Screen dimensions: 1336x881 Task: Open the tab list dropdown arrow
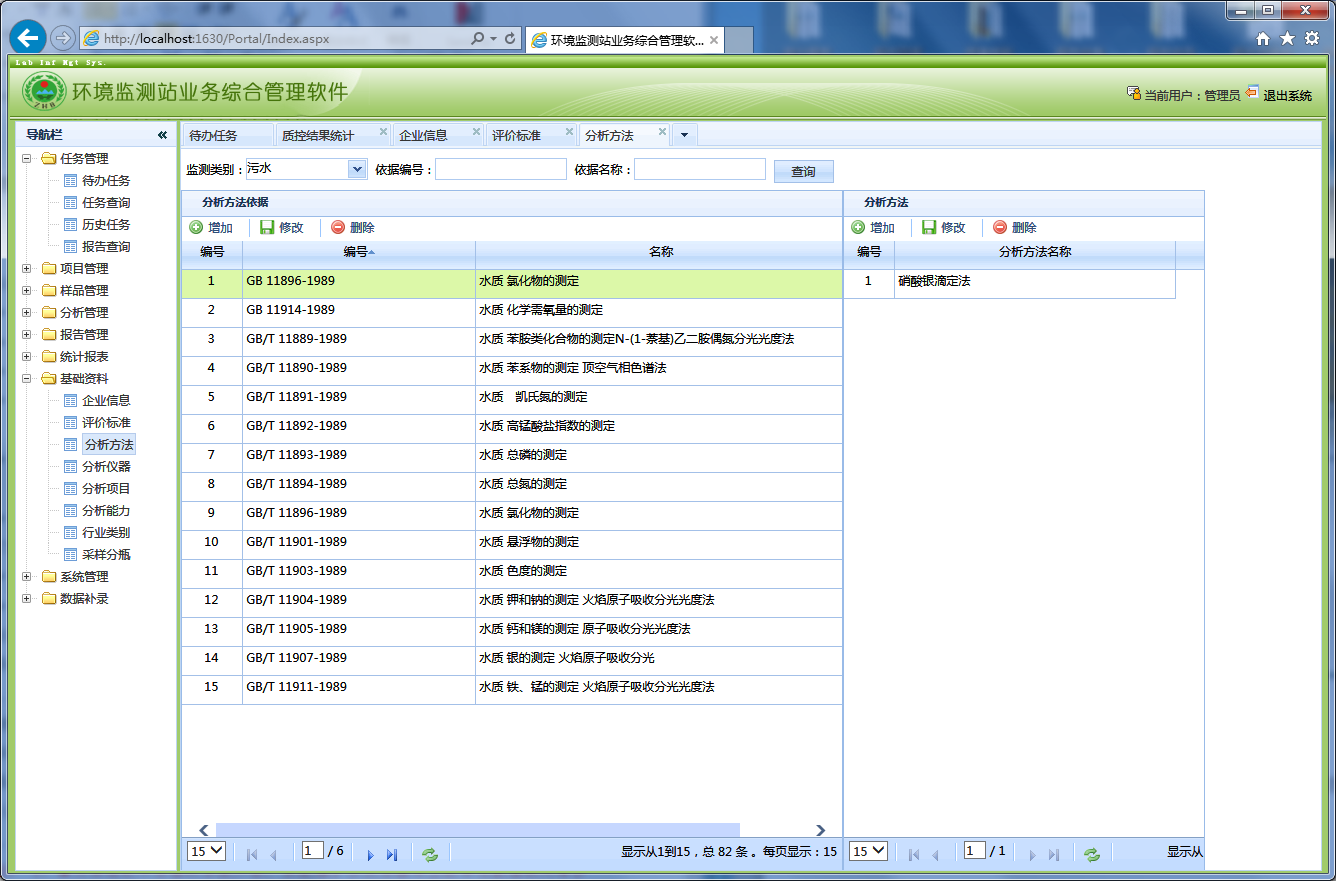click(685, 135)
